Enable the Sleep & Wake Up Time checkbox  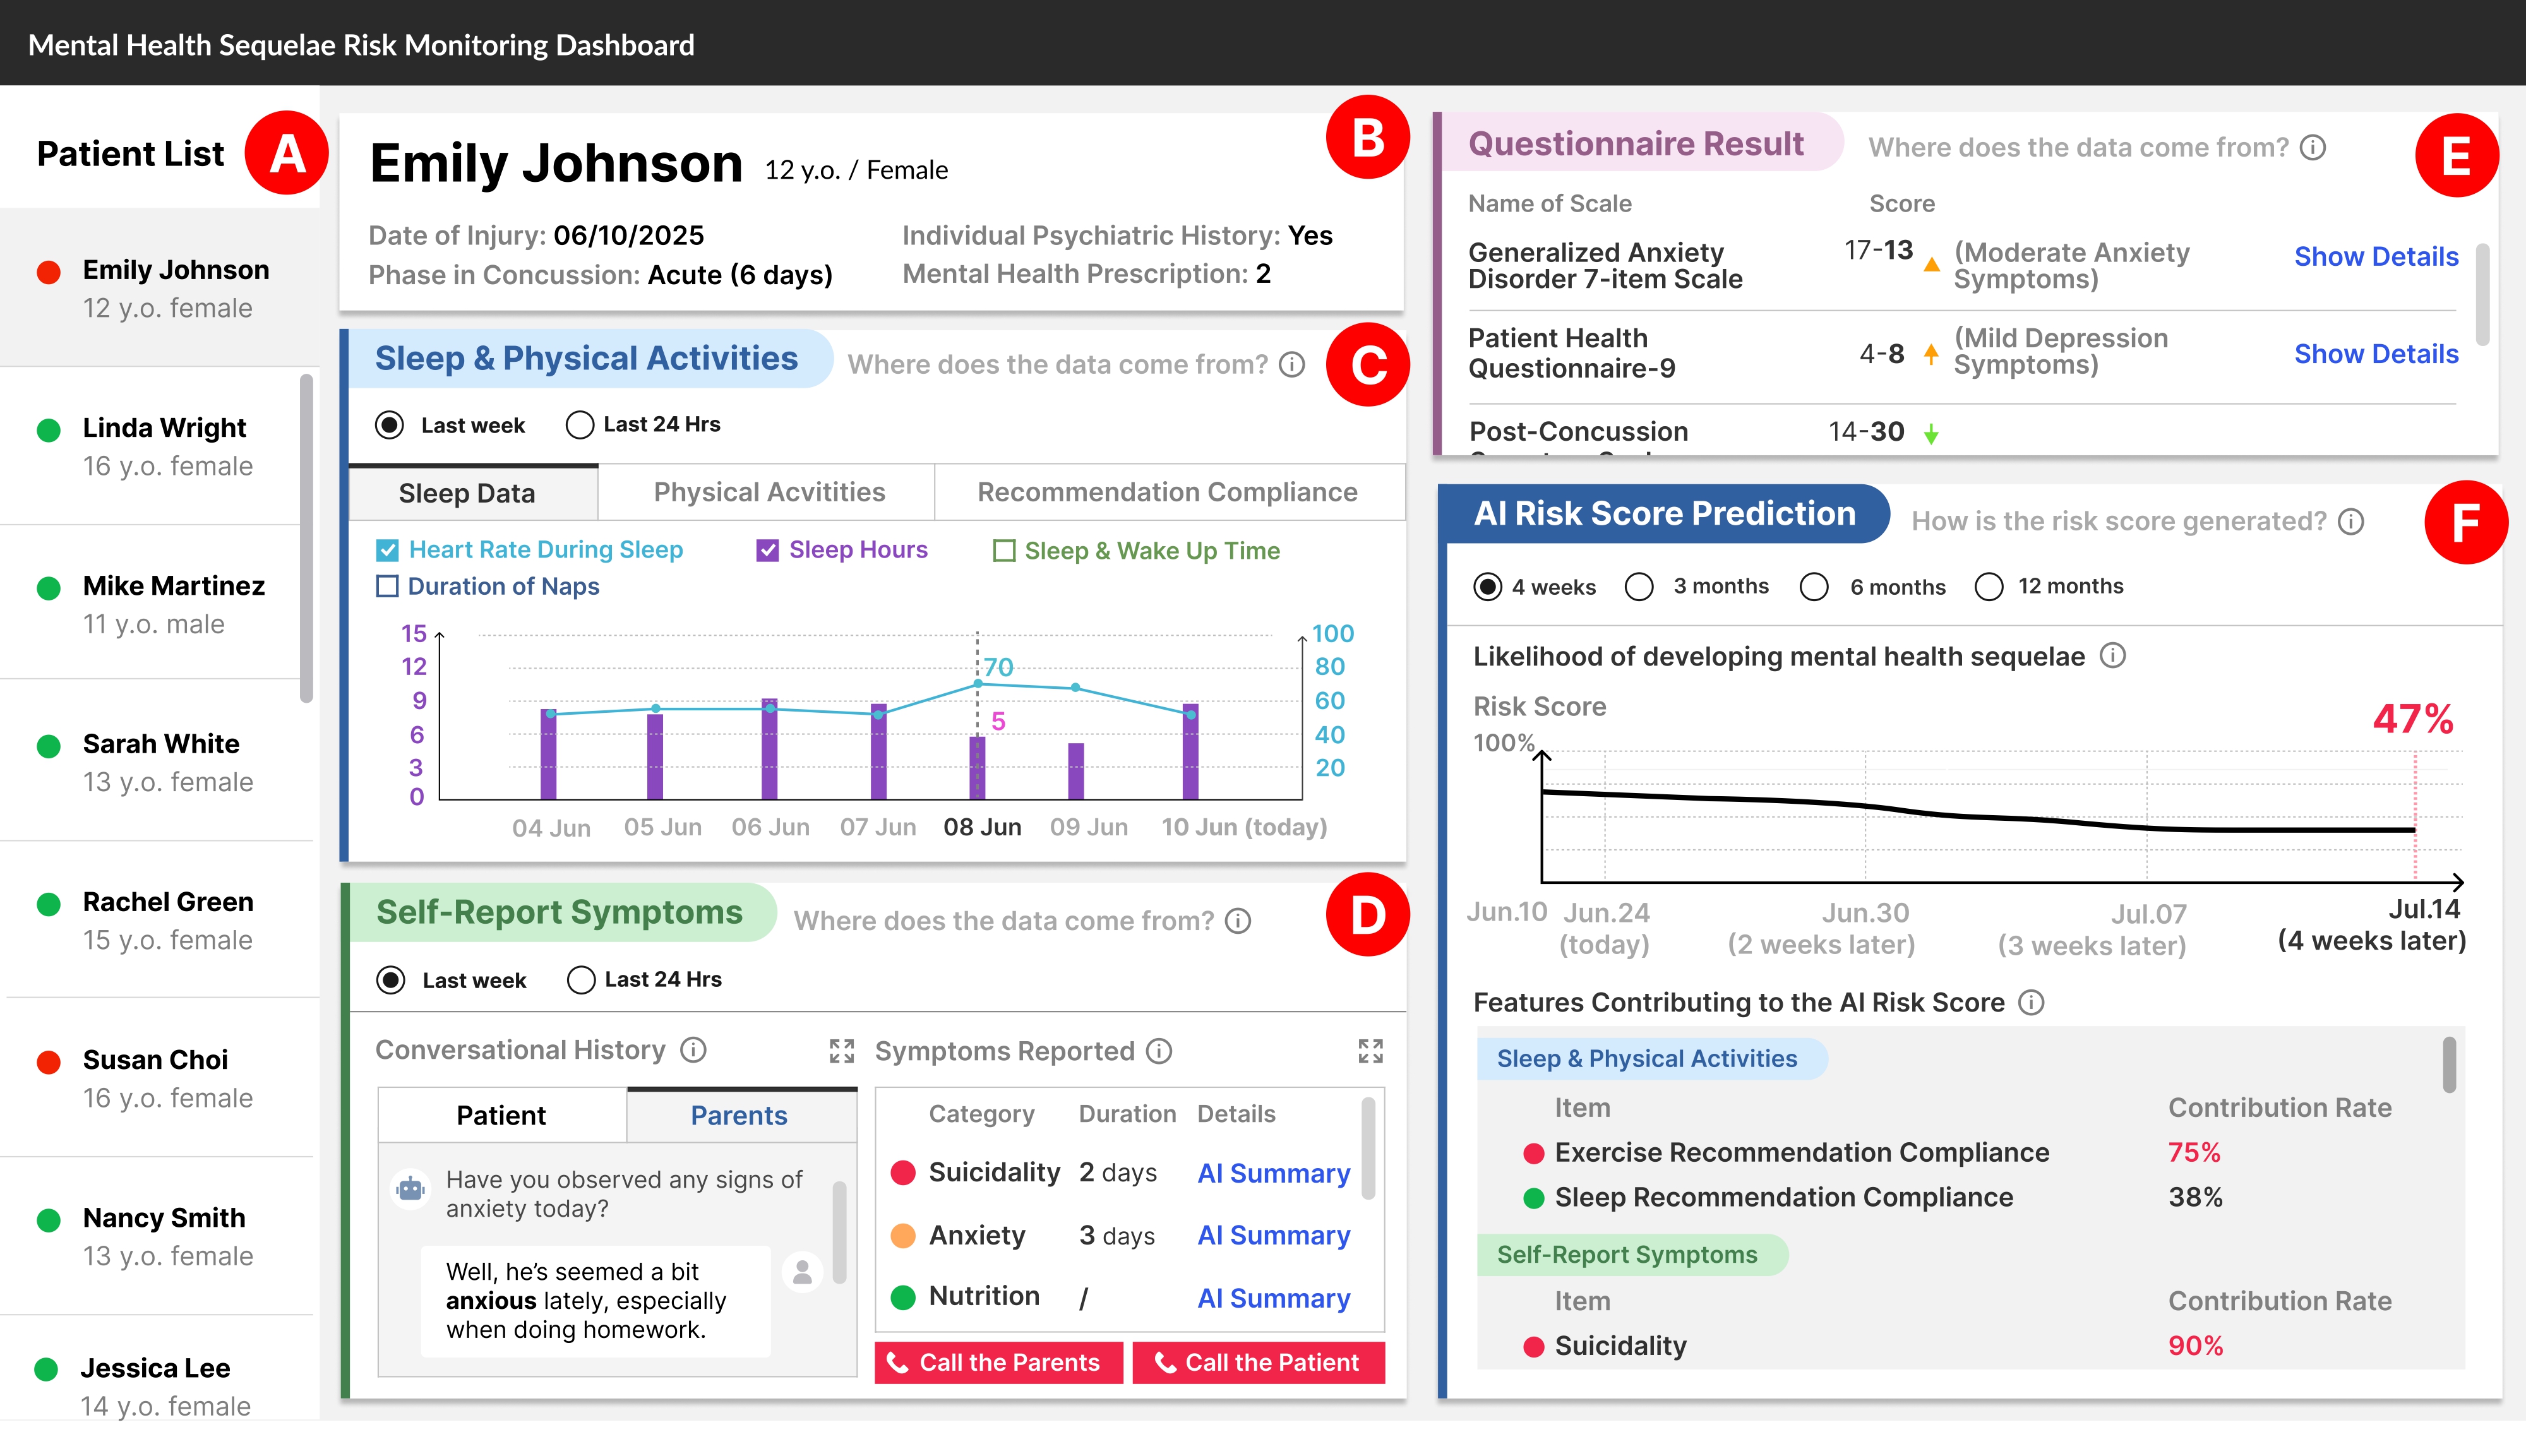click(1003, 551)
